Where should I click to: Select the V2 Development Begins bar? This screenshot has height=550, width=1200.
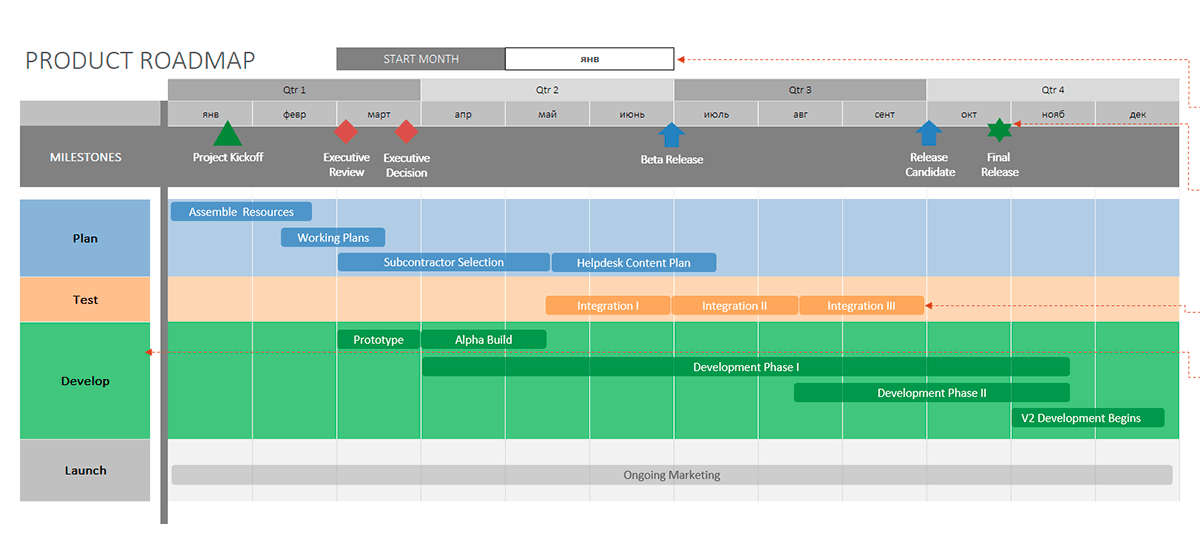tap(1088, 418)
